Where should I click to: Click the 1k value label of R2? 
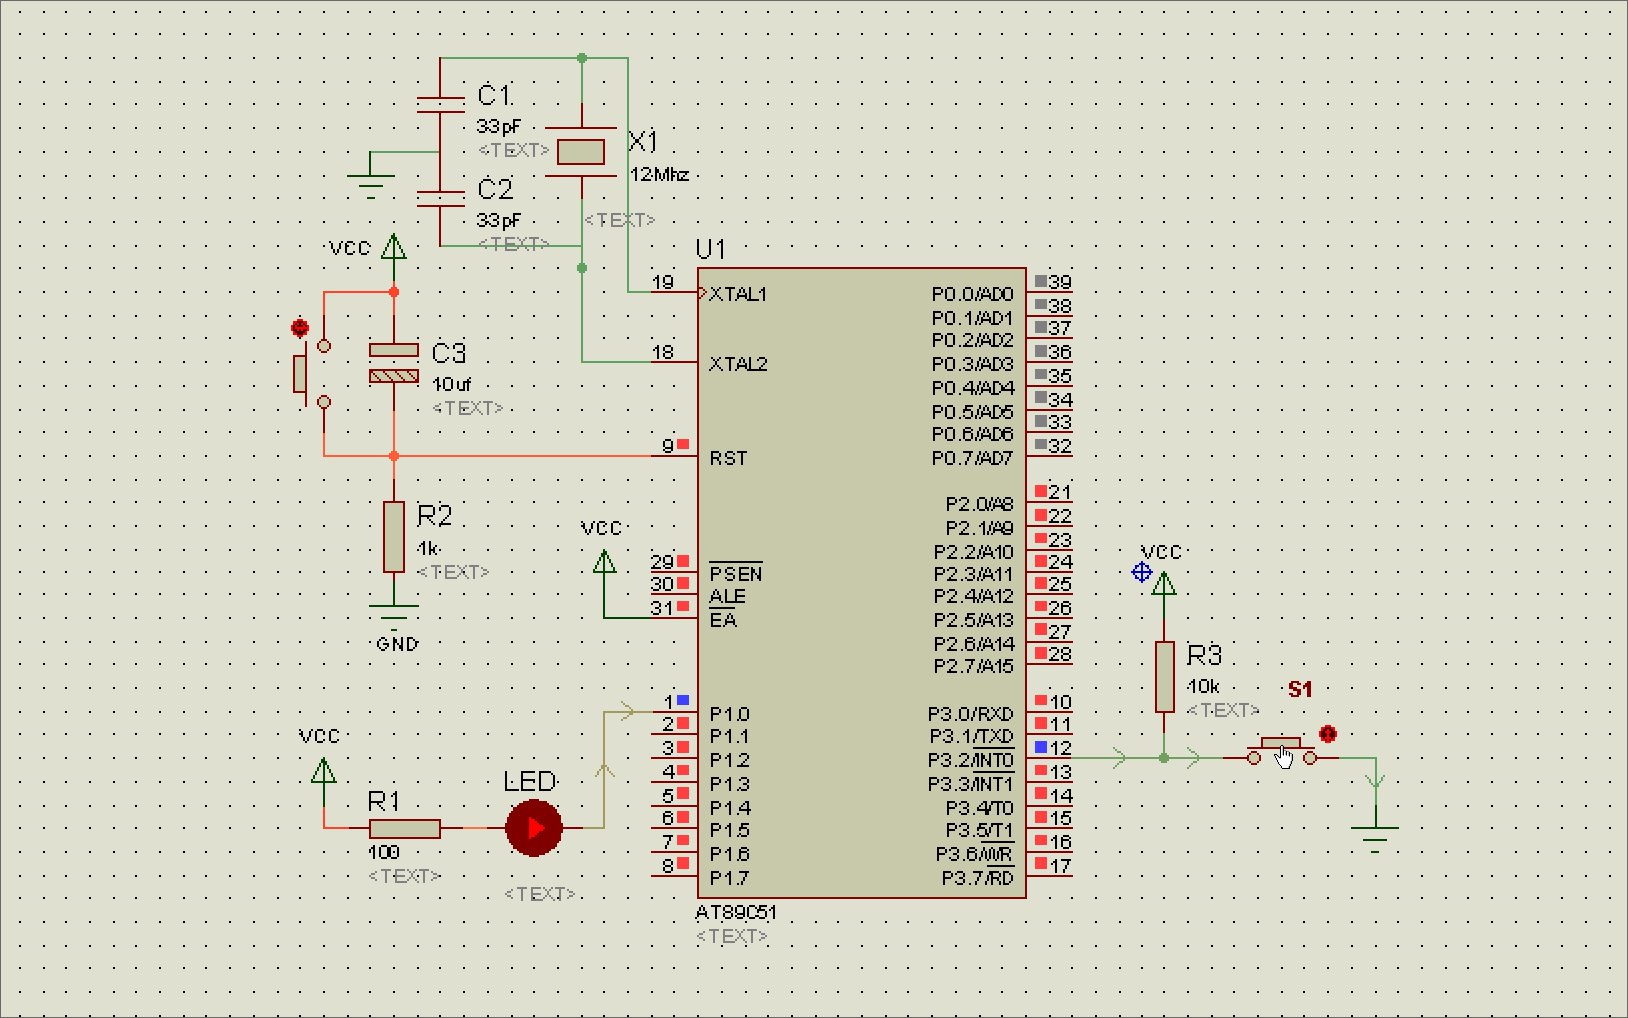428,548
